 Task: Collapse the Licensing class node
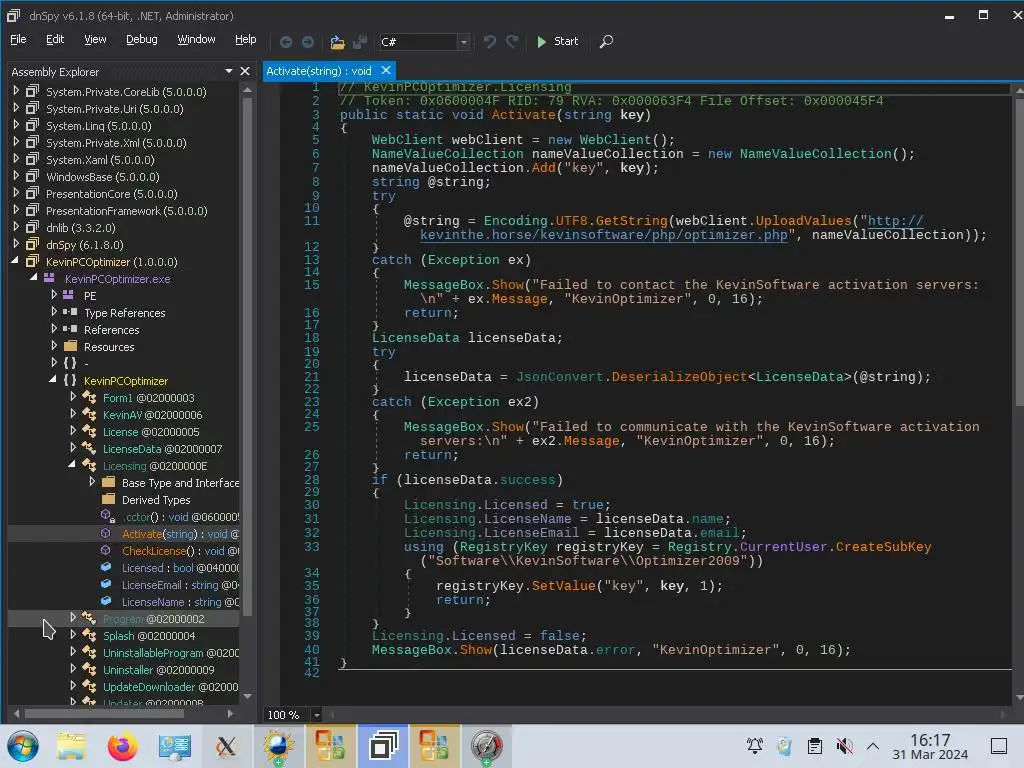(71, 464)
